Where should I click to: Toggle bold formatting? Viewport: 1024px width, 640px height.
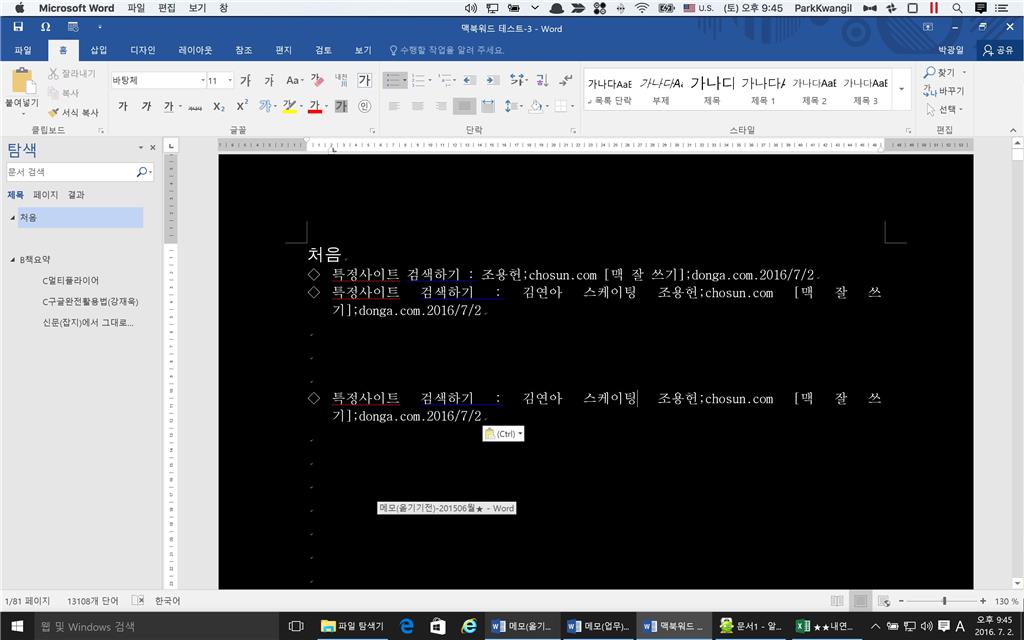point(123,106)
